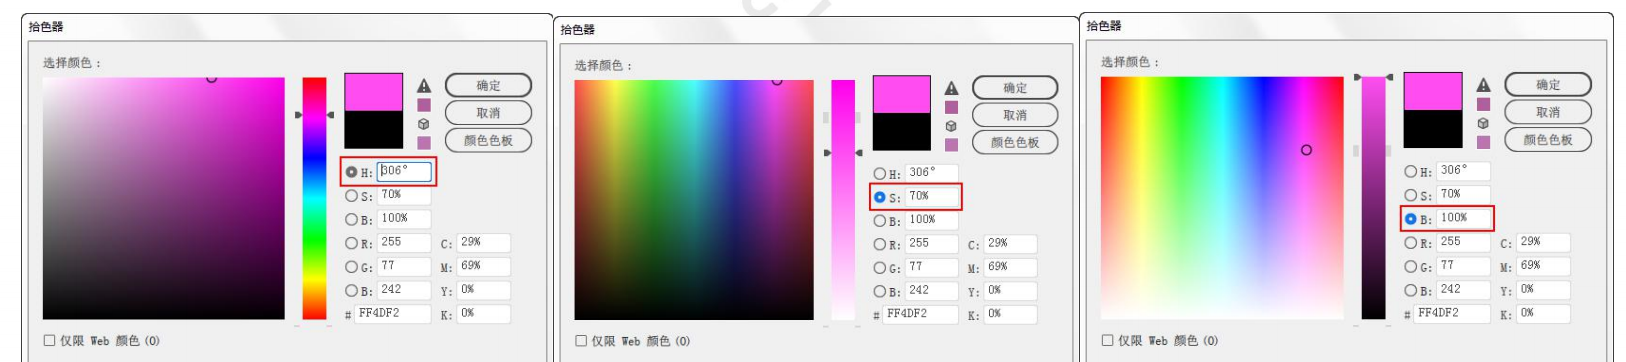The height and width of the screenshot is (362, 1626).
Task: Click the small in-gamut swatch under the warning triangle in the H-selected picker
Action: coord(424,105)
